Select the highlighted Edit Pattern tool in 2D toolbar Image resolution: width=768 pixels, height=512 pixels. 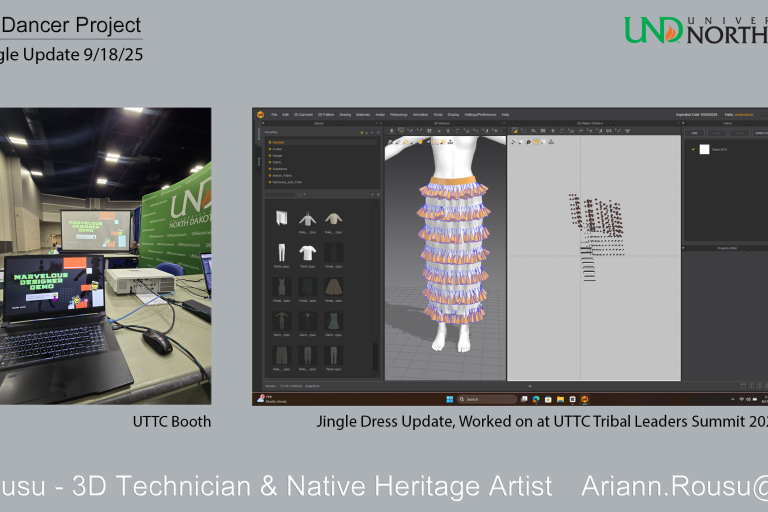coord(515,131)
